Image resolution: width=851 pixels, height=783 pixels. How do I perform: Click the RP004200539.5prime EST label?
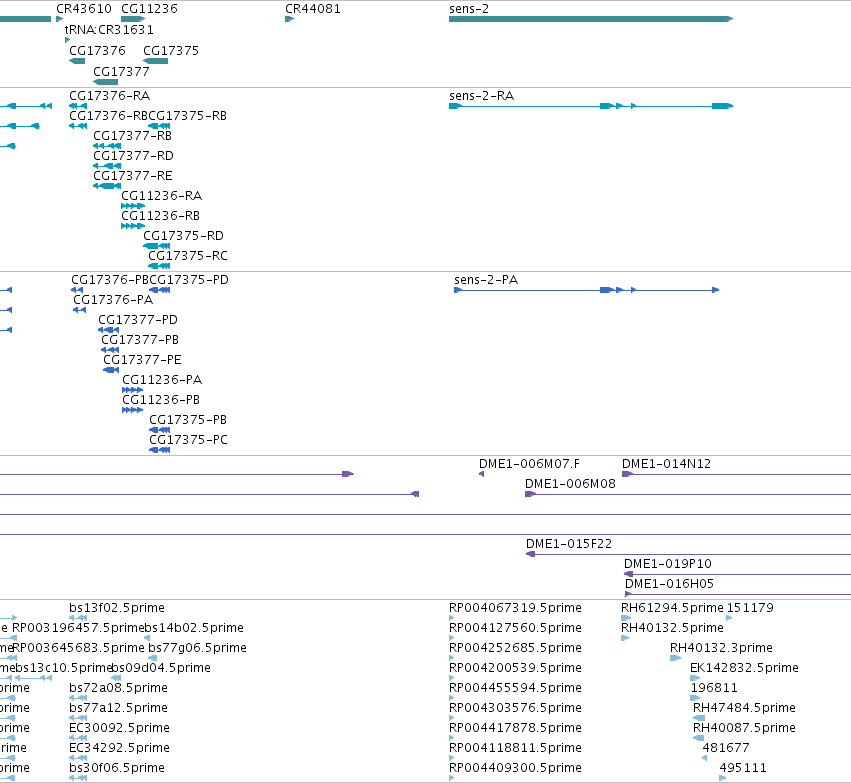pyautogui.click(x=515, y=668)
